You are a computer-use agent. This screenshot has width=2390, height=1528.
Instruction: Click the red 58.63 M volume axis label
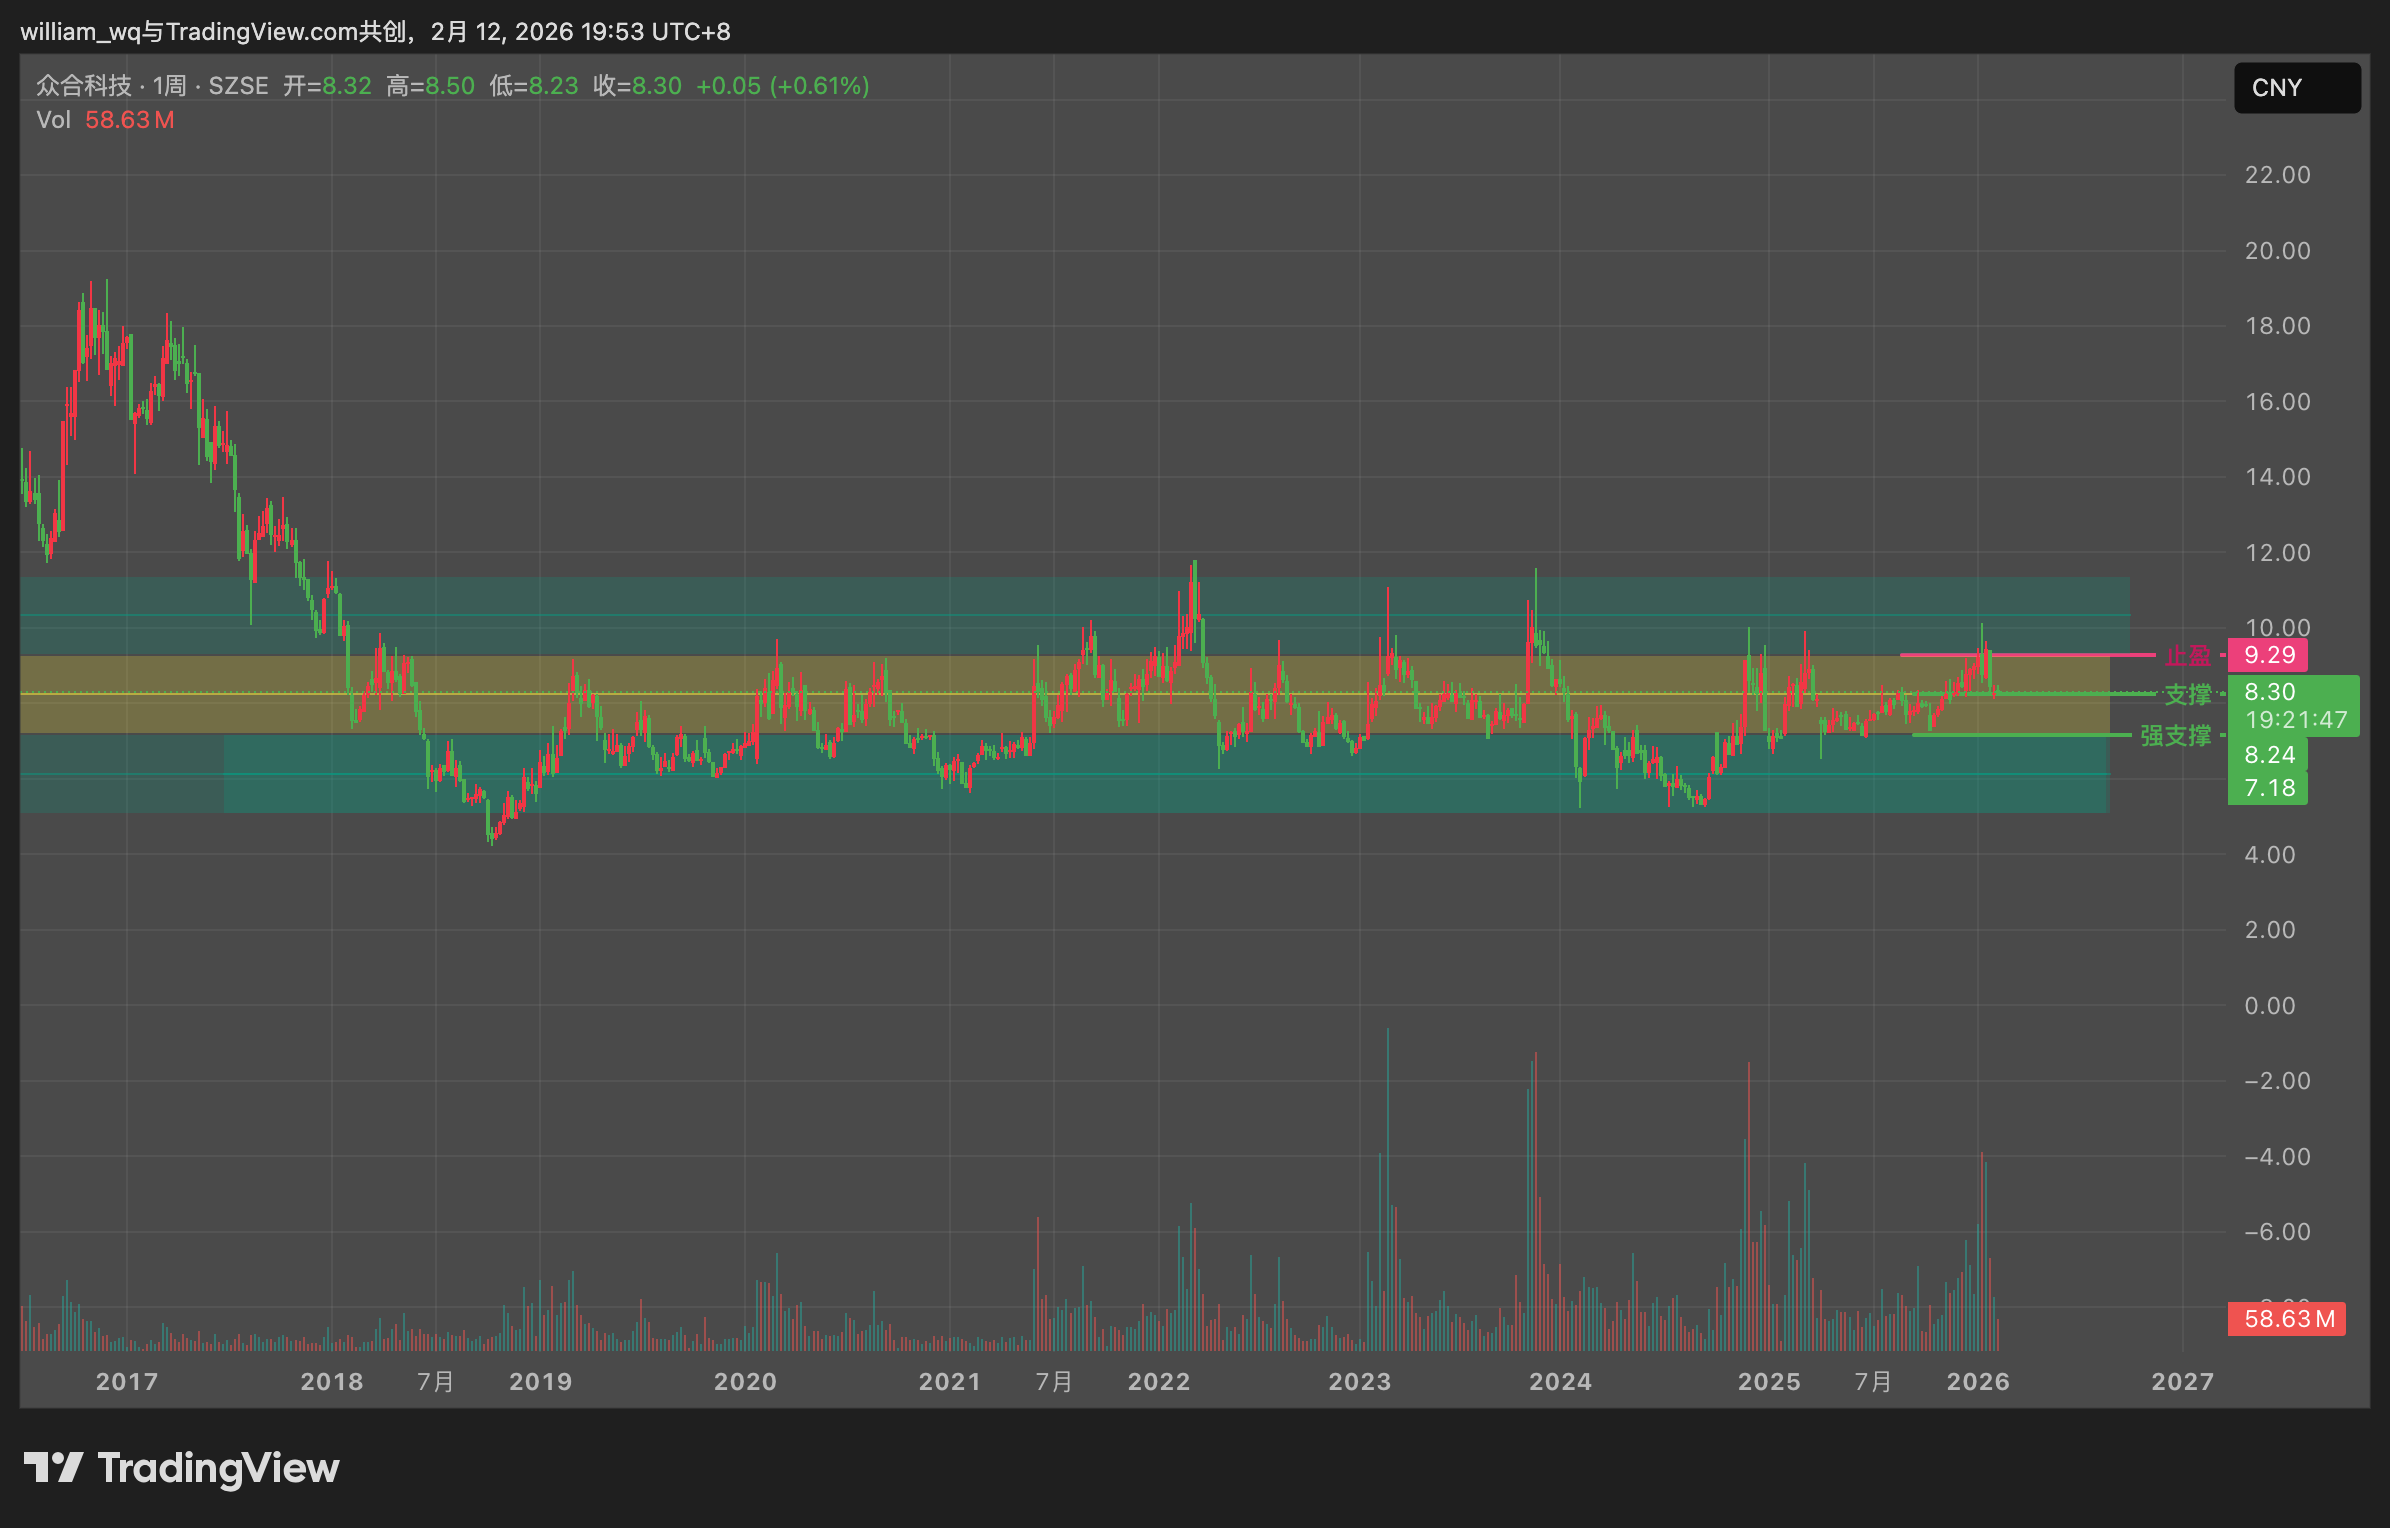point(2288,1319)
